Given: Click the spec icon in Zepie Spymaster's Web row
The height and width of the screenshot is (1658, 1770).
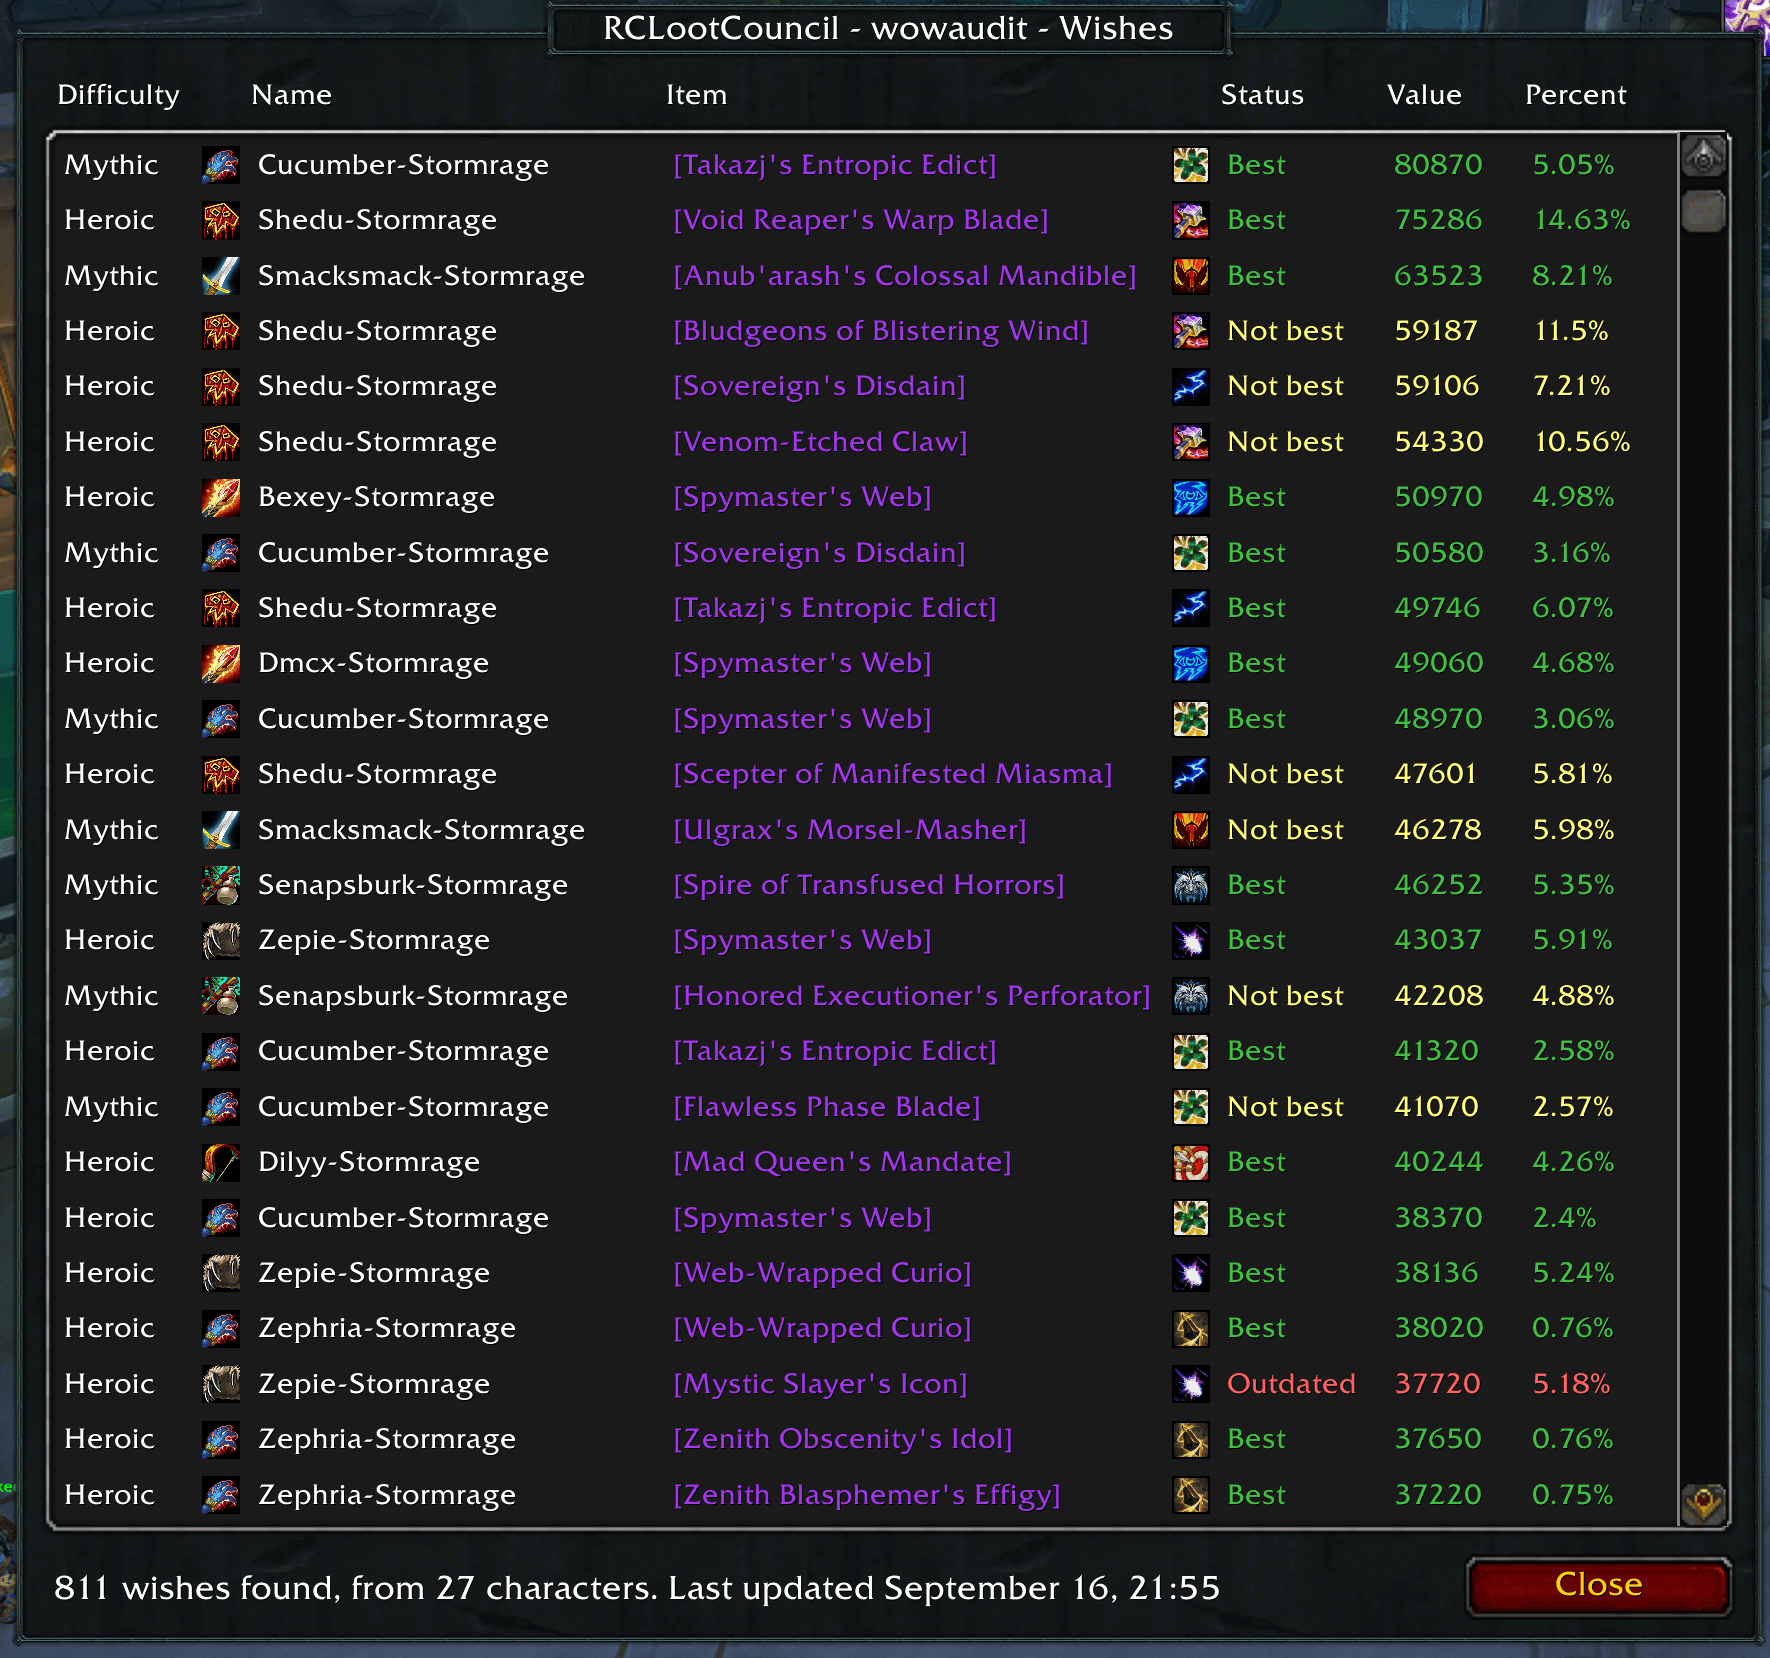Looking at the screenshot, I should click(x=1190, y=940).
